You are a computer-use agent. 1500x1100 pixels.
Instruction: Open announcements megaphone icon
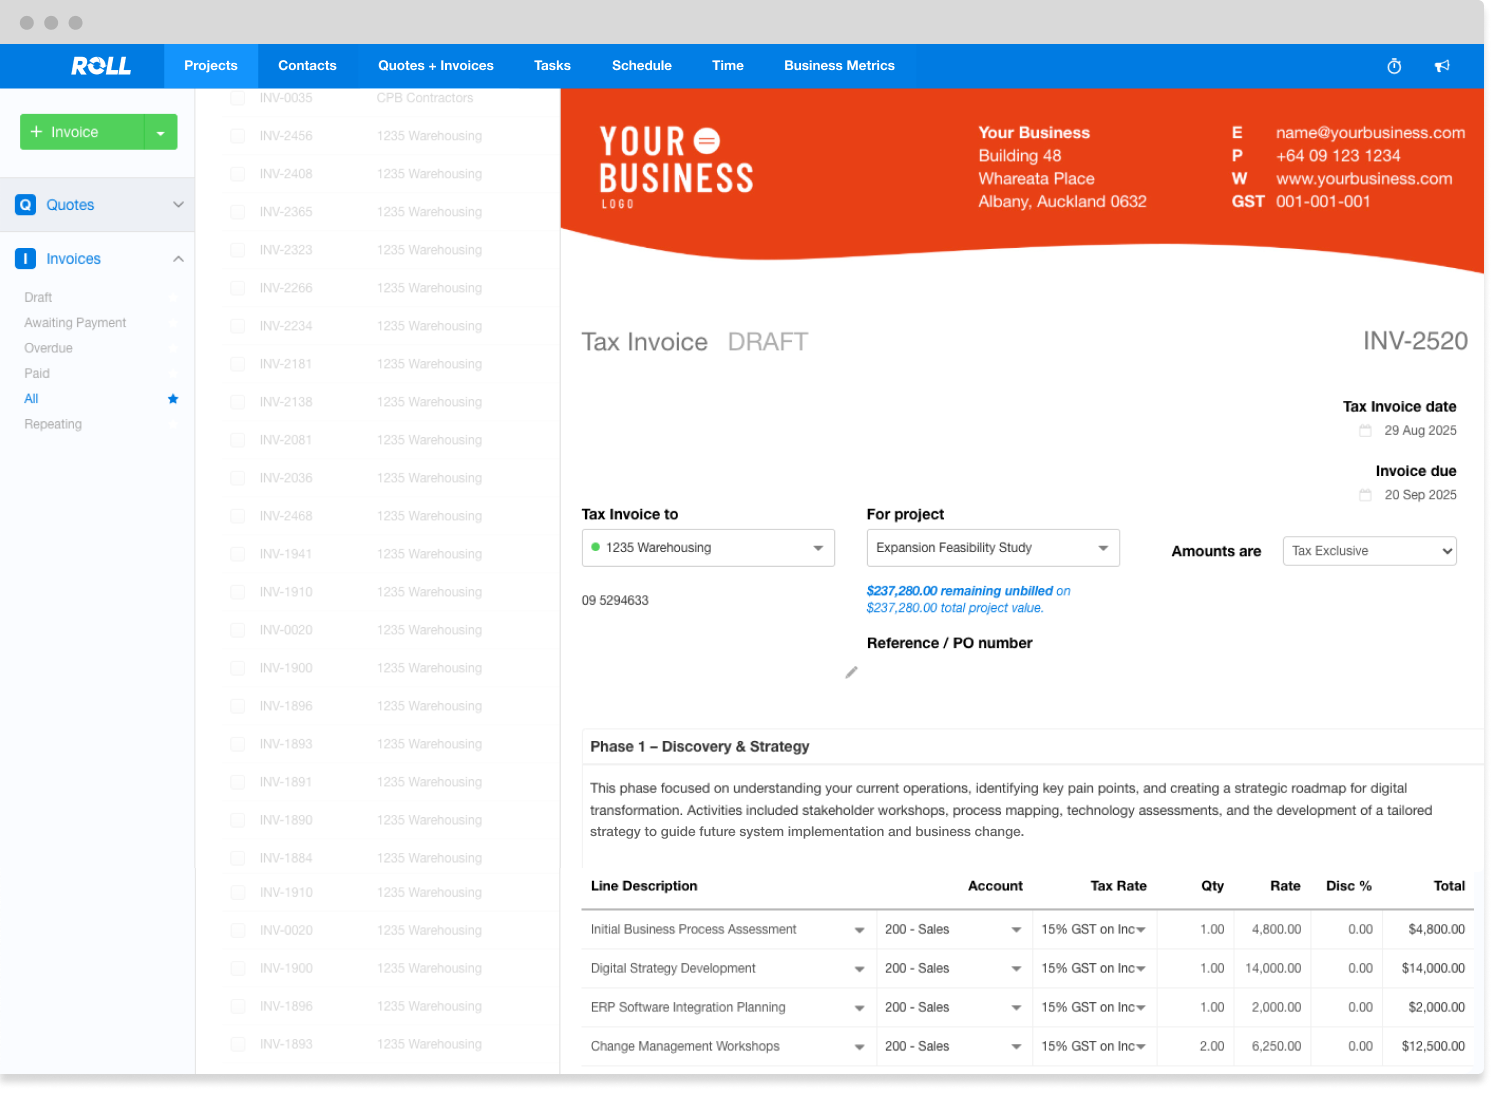pyautogui.click(x=1442, y=66)
